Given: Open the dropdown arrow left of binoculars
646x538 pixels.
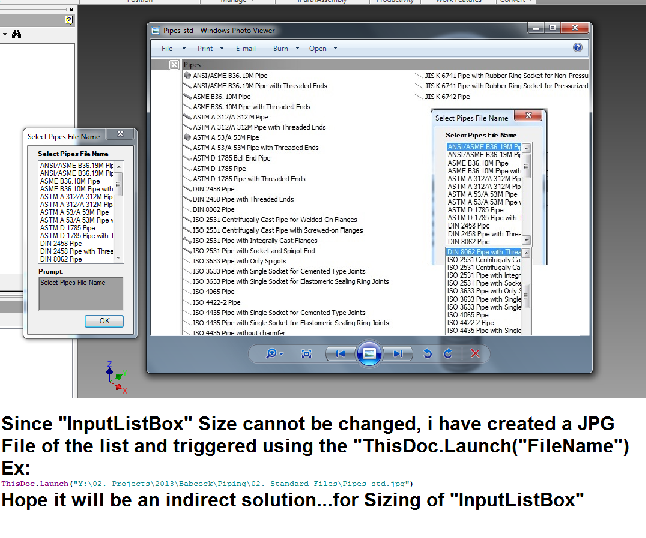Looking at the screenshot, I should point(5,34).
